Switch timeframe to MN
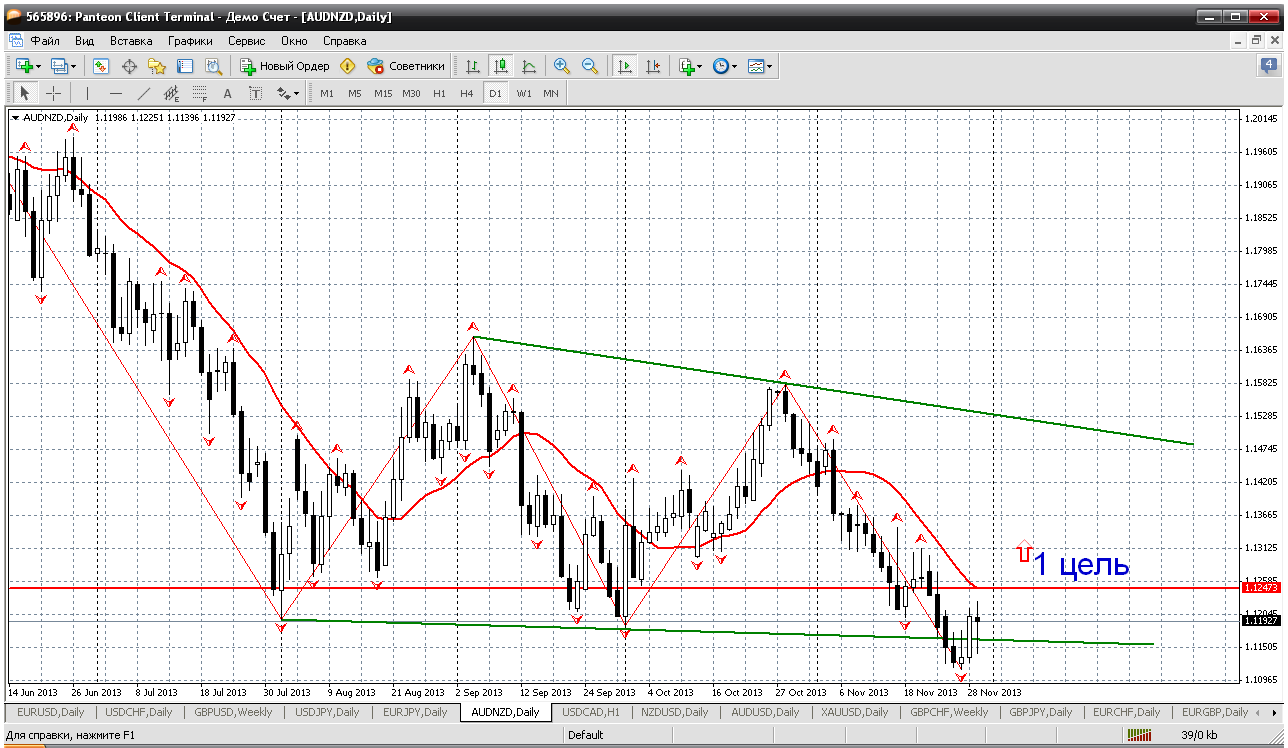The image size is (1288, 748). pyautogui.click(x=551, y=93)
